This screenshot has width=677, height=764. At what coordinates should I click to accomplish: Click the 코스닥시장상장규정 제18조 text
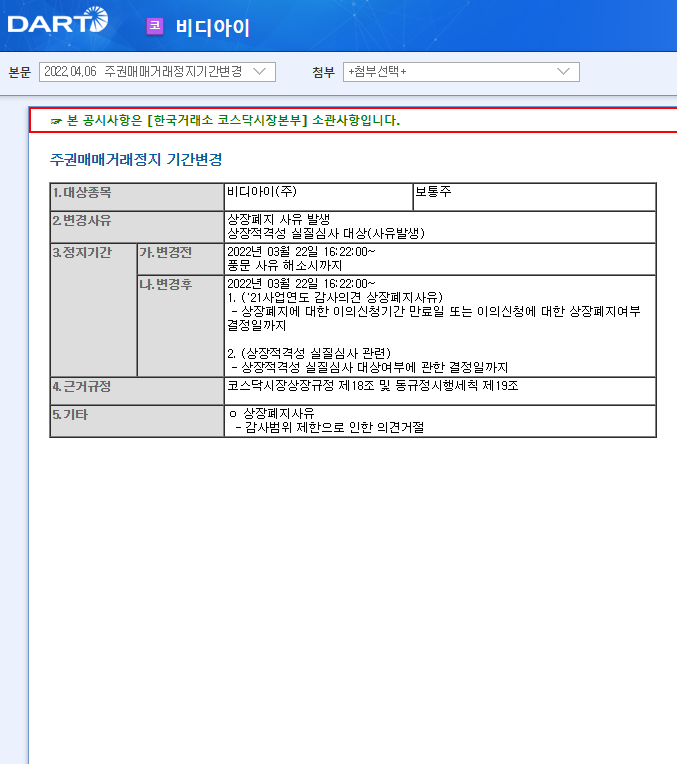click(373, 386)
